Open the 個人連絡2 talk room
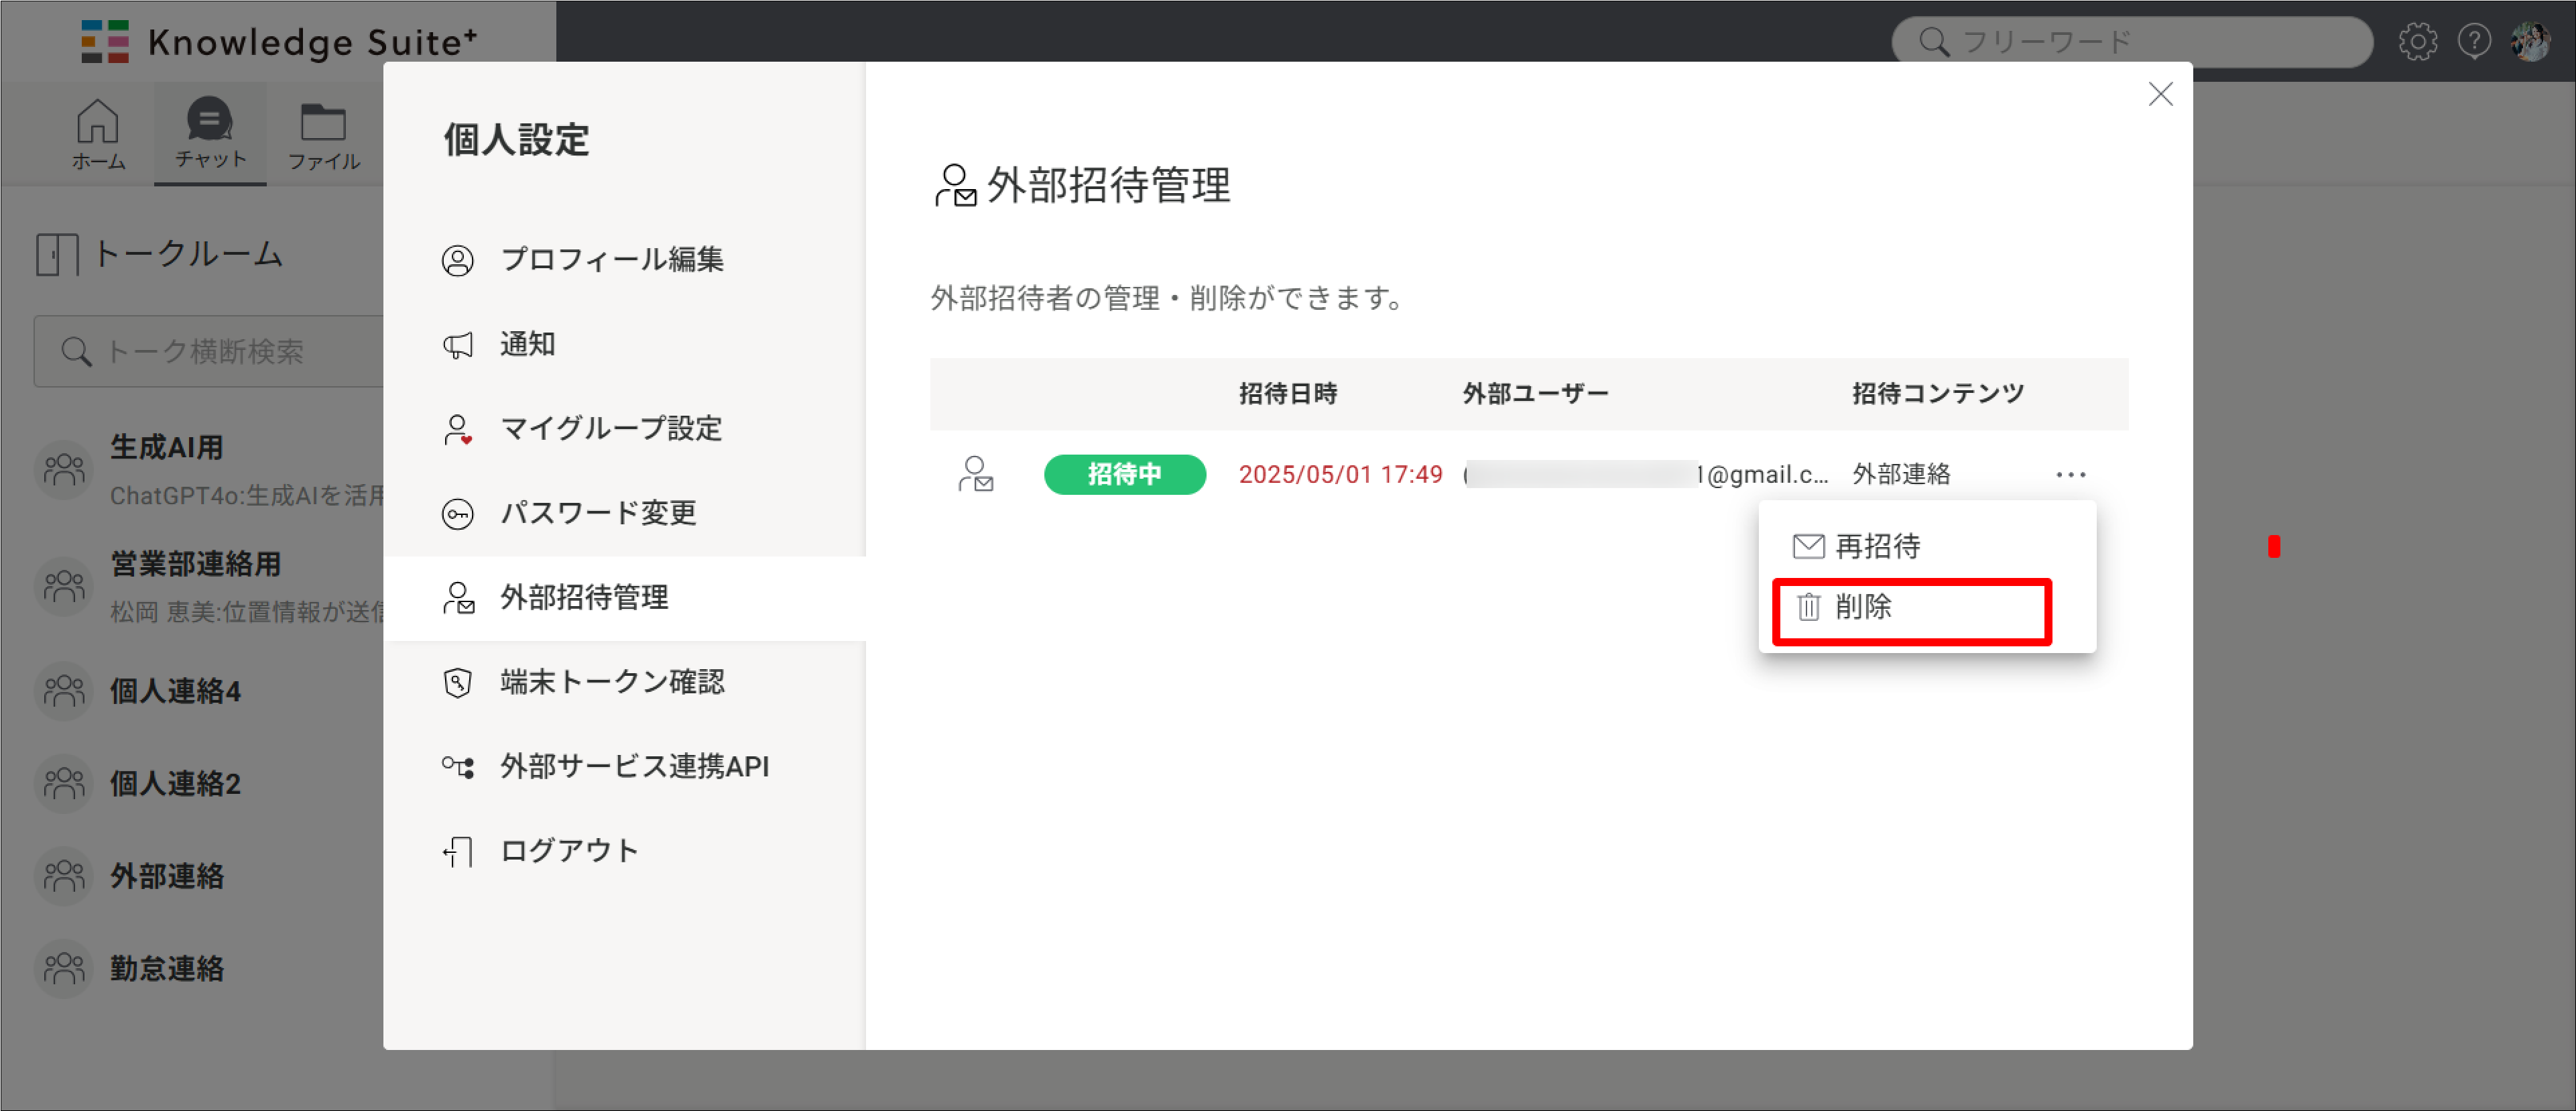 pyautogui.click(x=208, y=783)
